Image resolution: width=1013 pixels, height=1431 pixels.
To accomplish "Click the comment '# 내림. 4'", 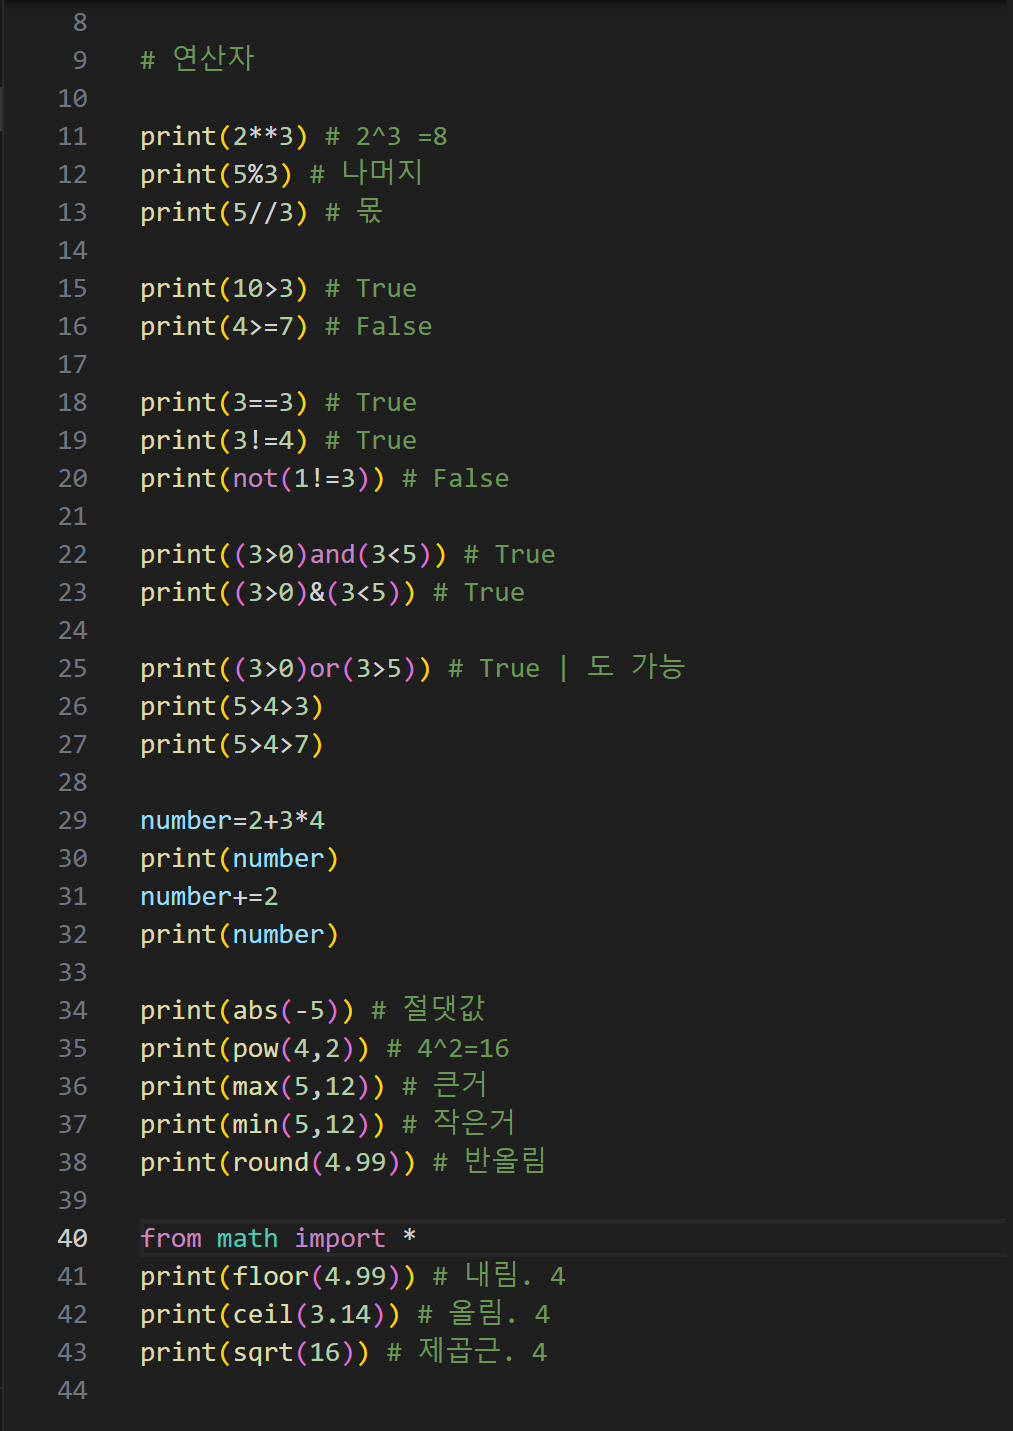I will point(499,1275).
